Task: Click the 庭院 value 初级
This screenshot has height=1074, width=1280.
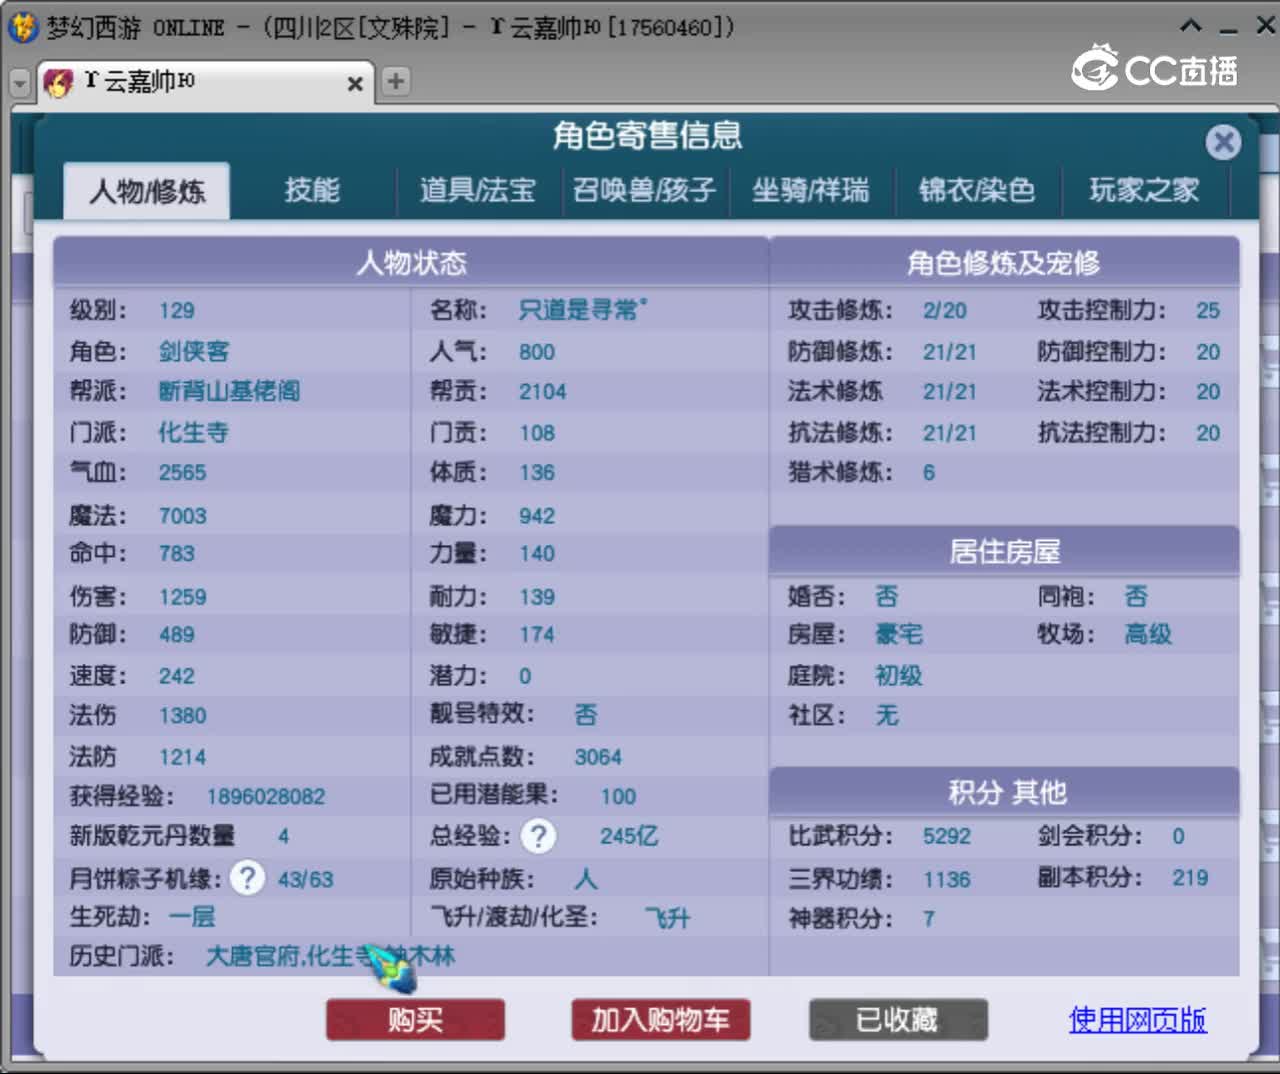Action: click(x=899, y=676)
